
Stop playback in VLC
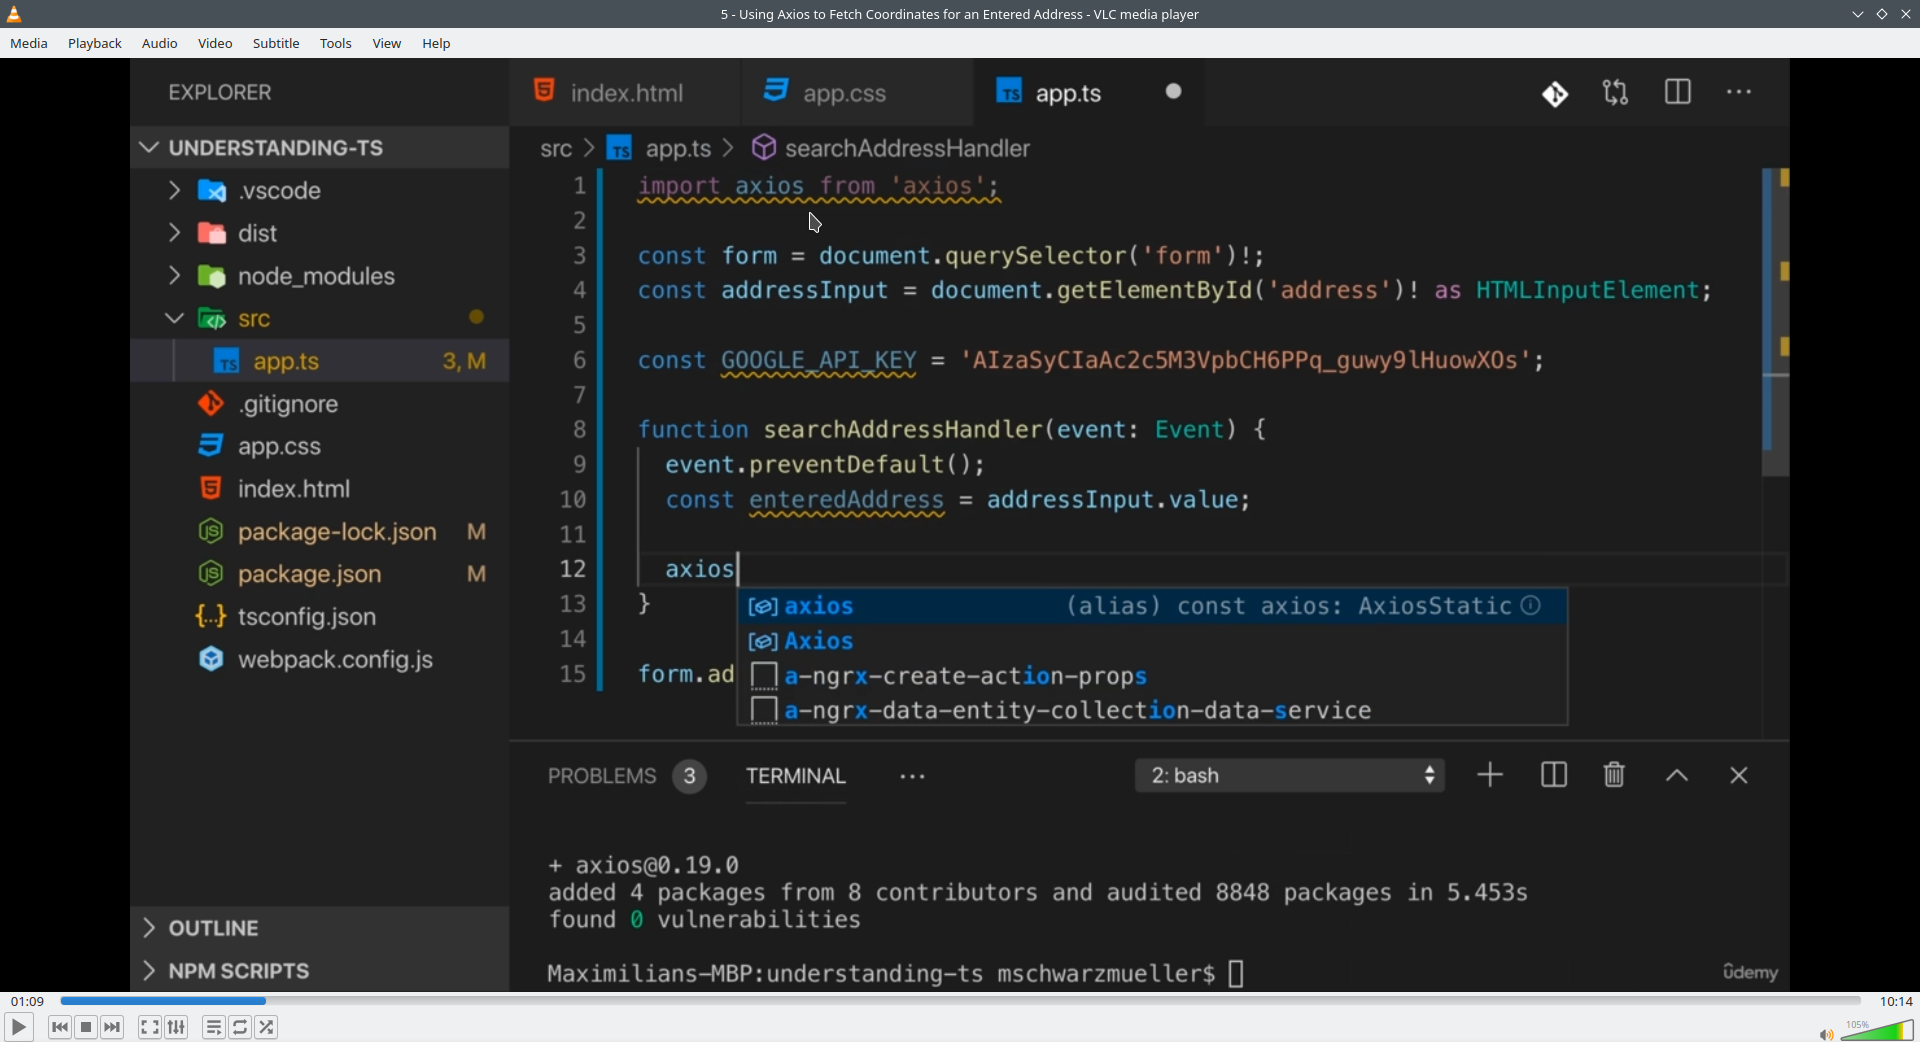86,1027
